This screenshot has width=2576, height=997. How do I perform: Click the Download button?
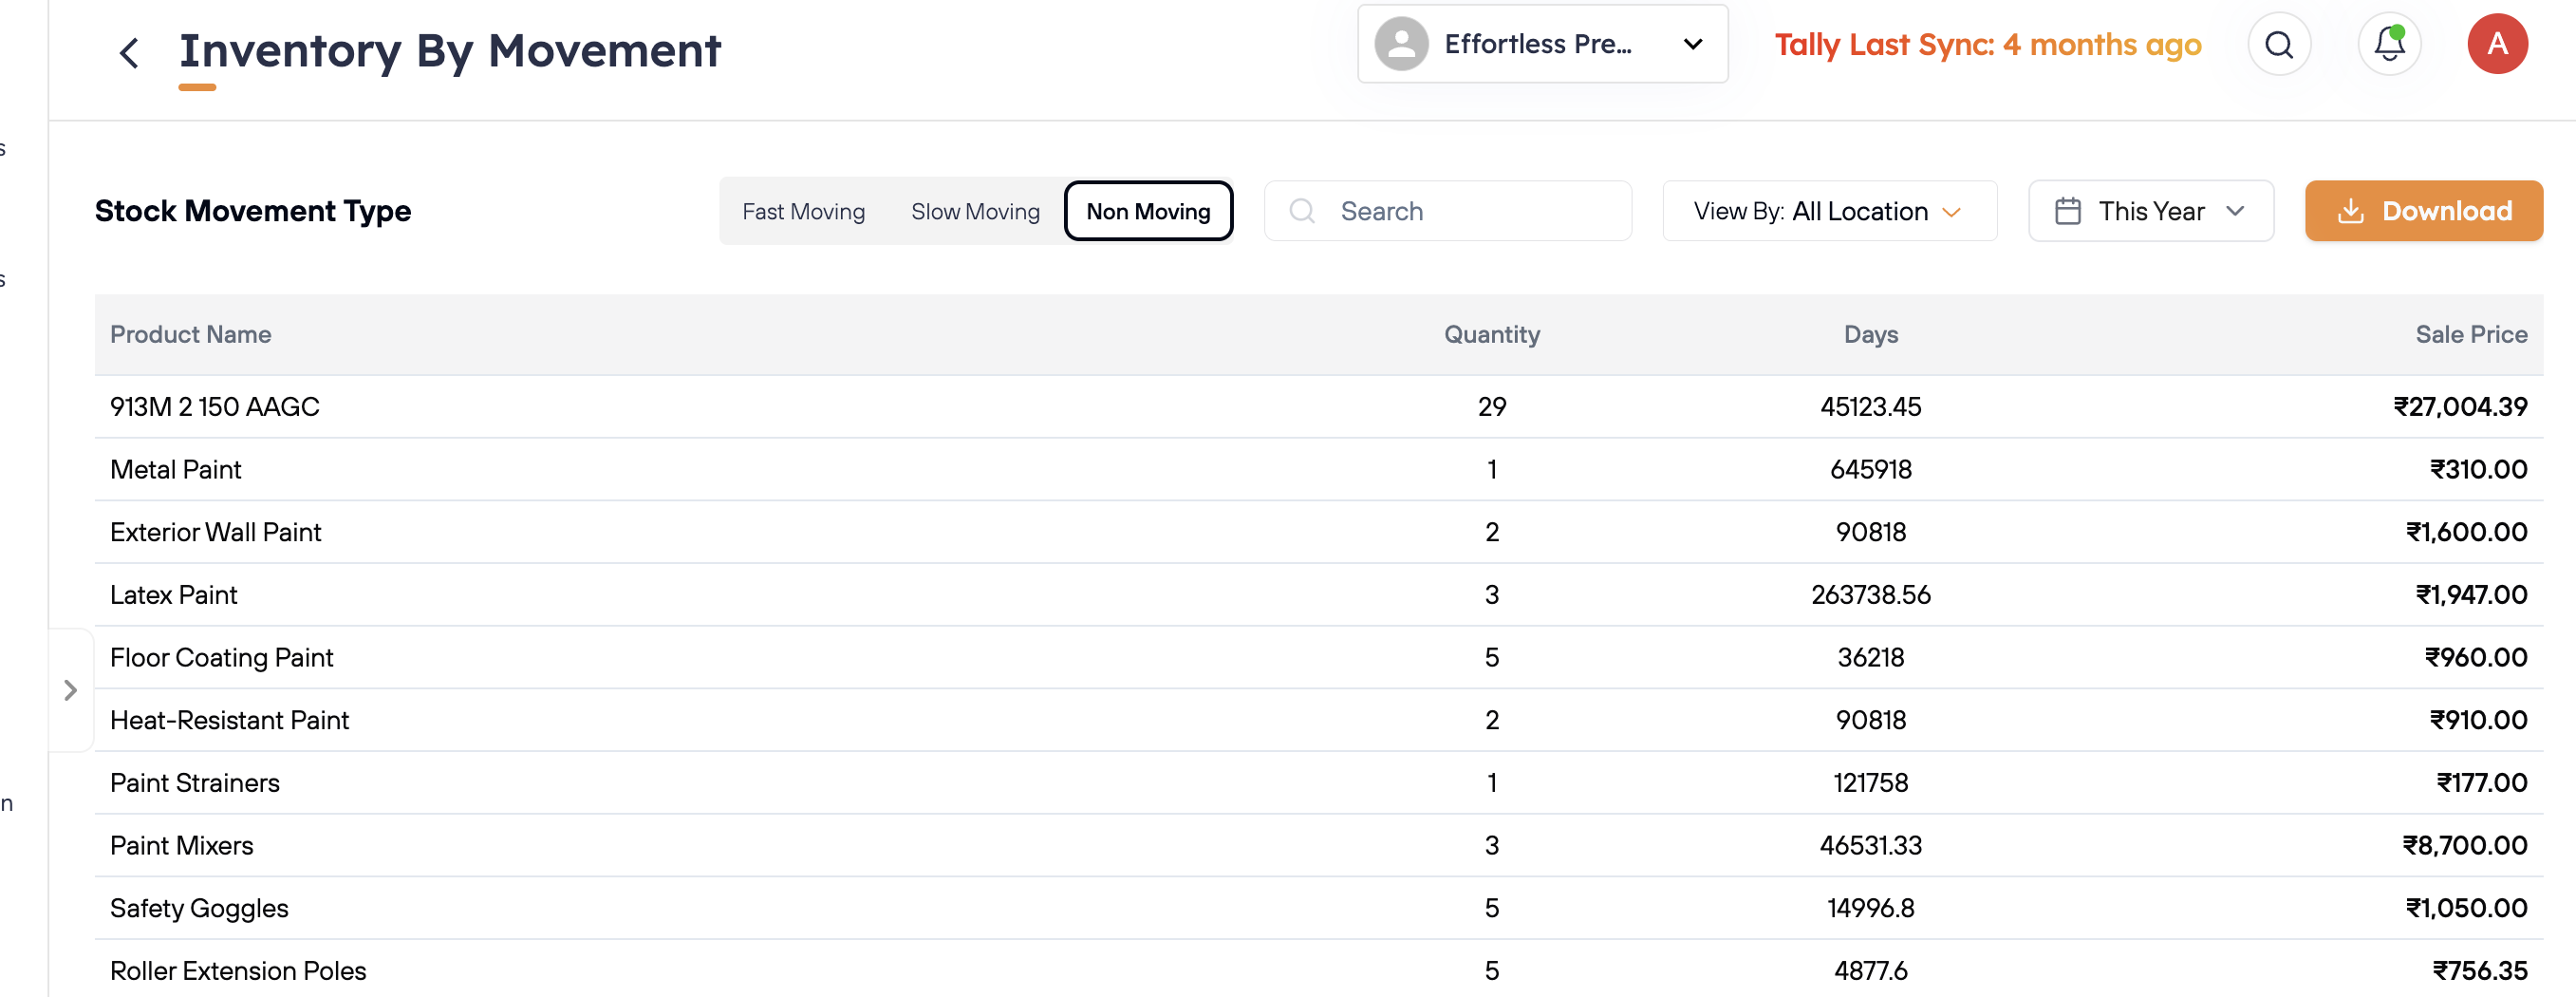click(2423, 212)
